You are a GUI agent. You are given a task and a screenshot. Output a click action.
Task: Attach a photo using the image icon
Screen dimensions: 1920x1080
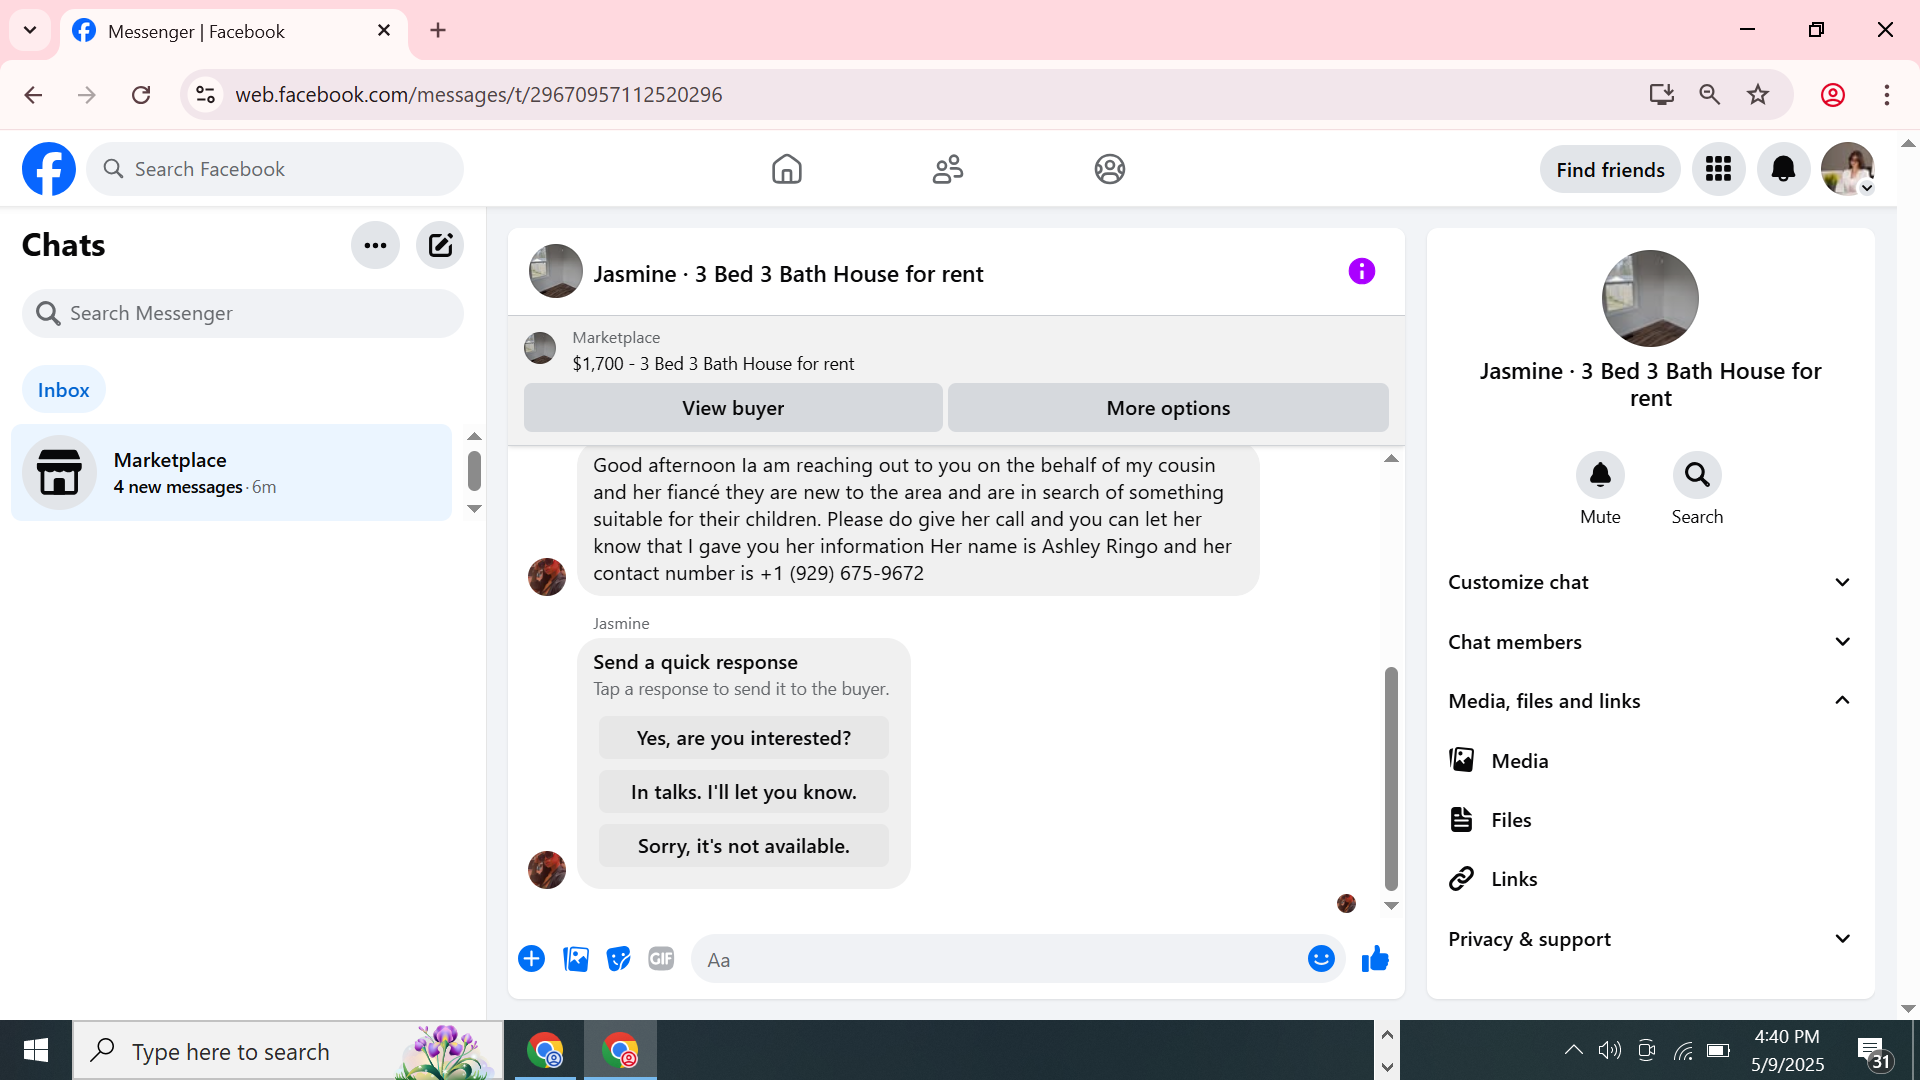[x=576, y=959]
